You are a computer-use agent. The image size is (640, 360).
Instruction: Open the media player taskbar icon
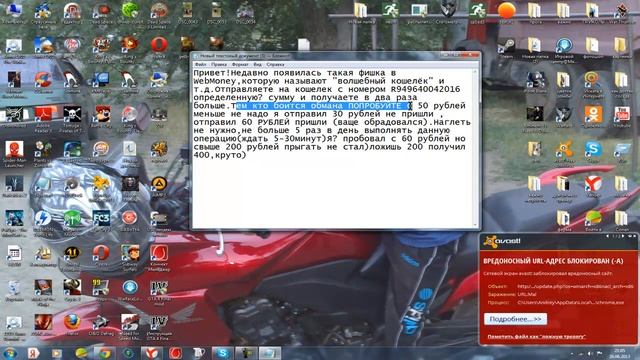point(57,353)
